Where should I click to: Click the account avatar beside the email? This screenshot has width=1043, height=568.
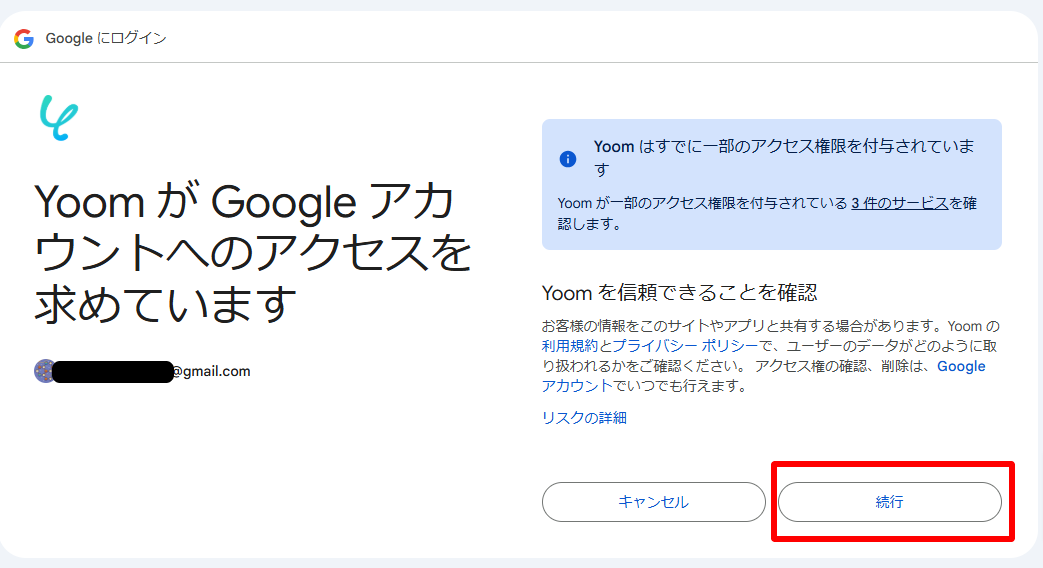click(x=44, y=371)
